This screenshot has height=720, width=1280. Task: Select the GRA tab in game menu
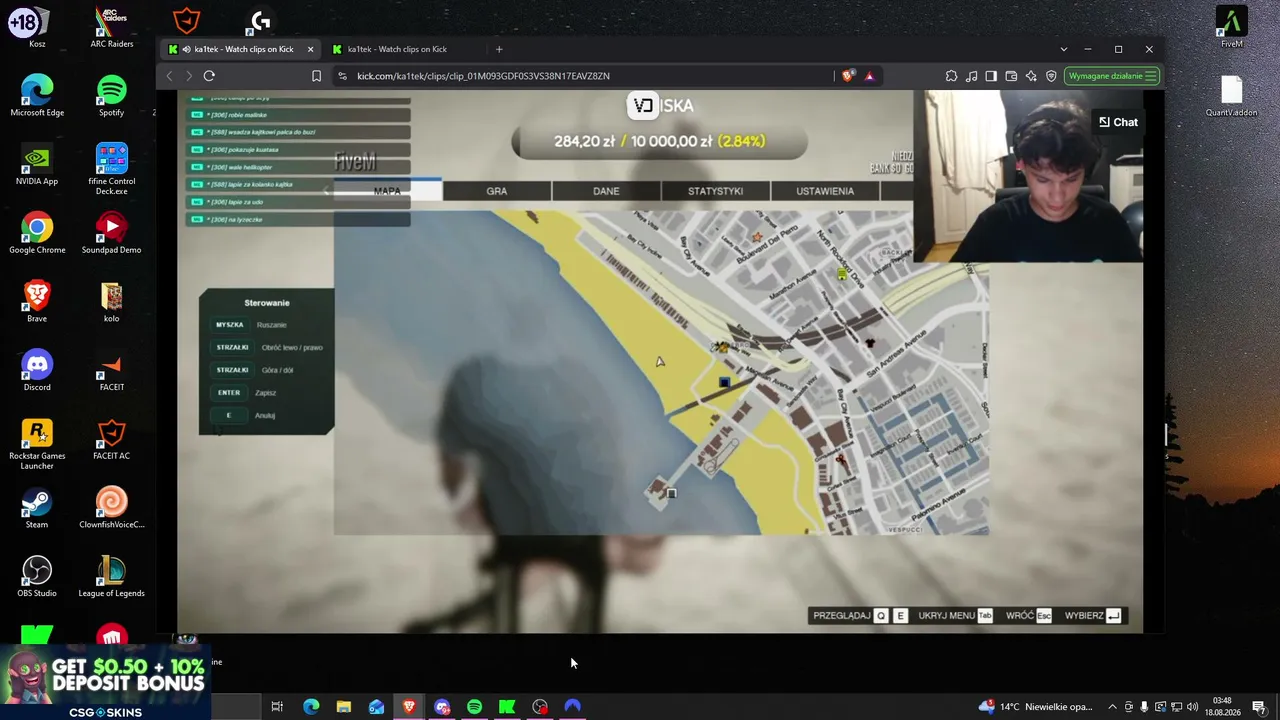point(497,191)
